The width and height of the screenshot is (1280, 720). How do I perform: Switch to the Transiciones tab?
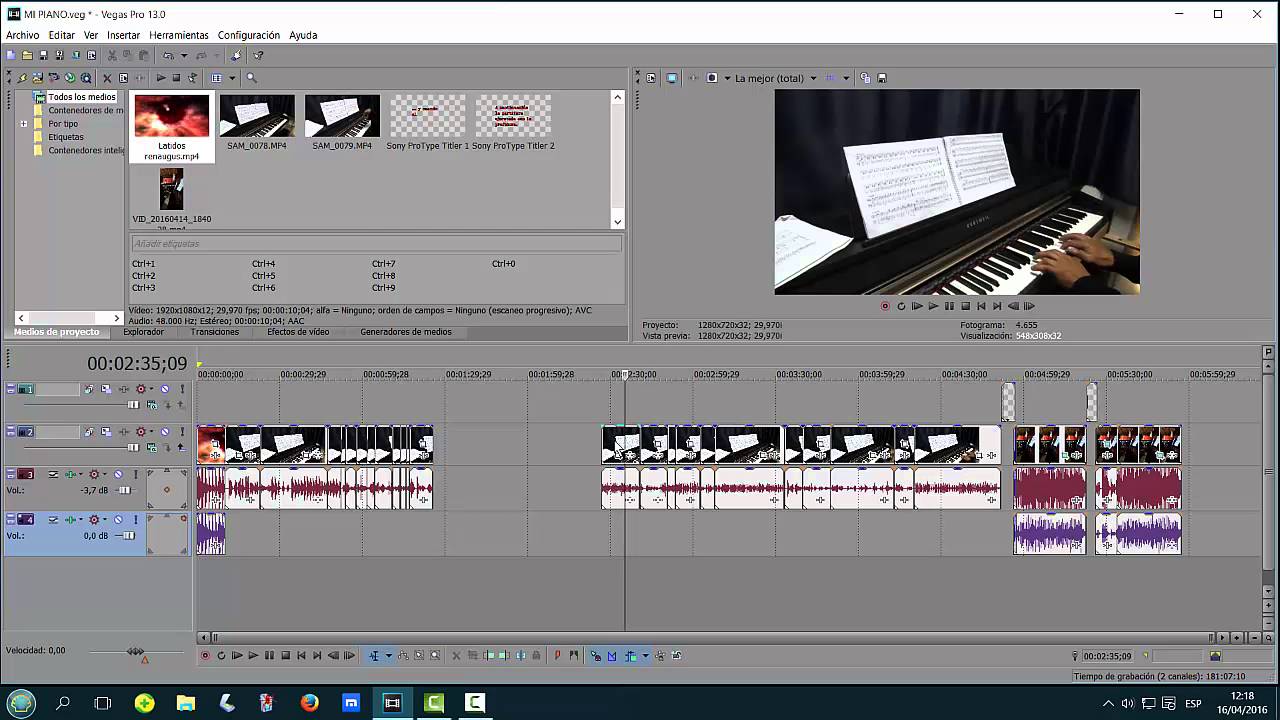[215, 332]
